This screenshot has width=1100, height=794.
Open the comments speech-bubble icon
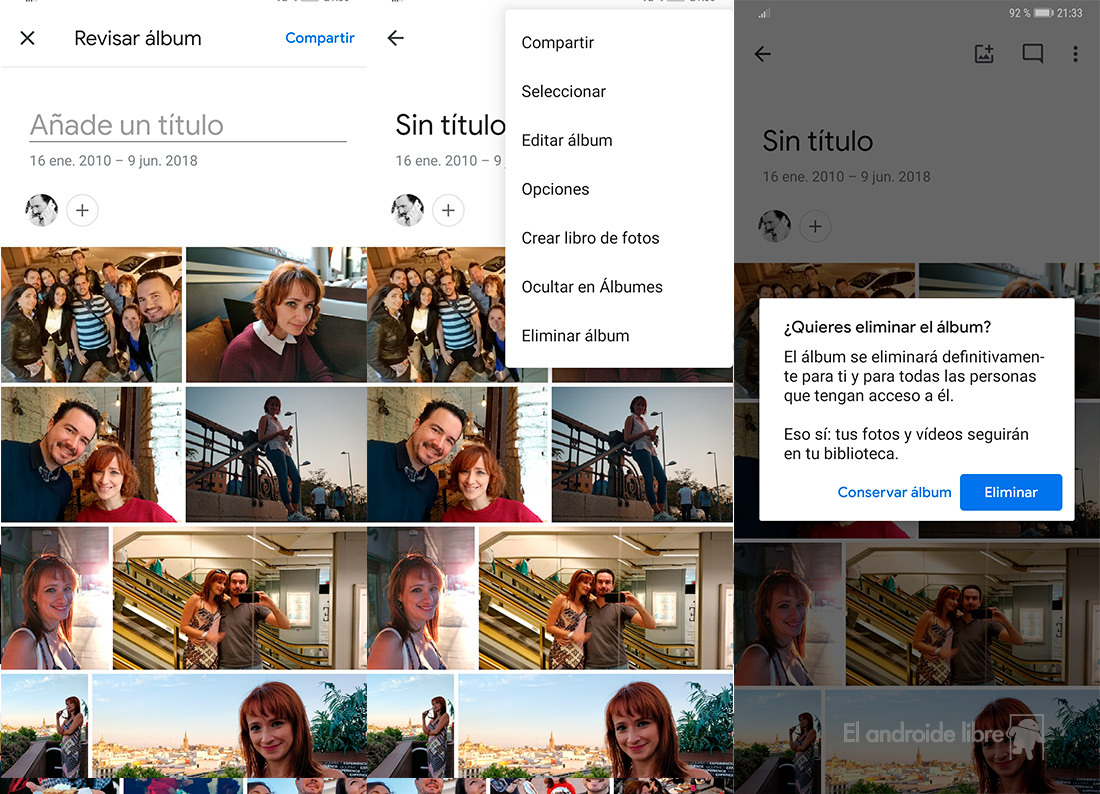click(1032, 54)
